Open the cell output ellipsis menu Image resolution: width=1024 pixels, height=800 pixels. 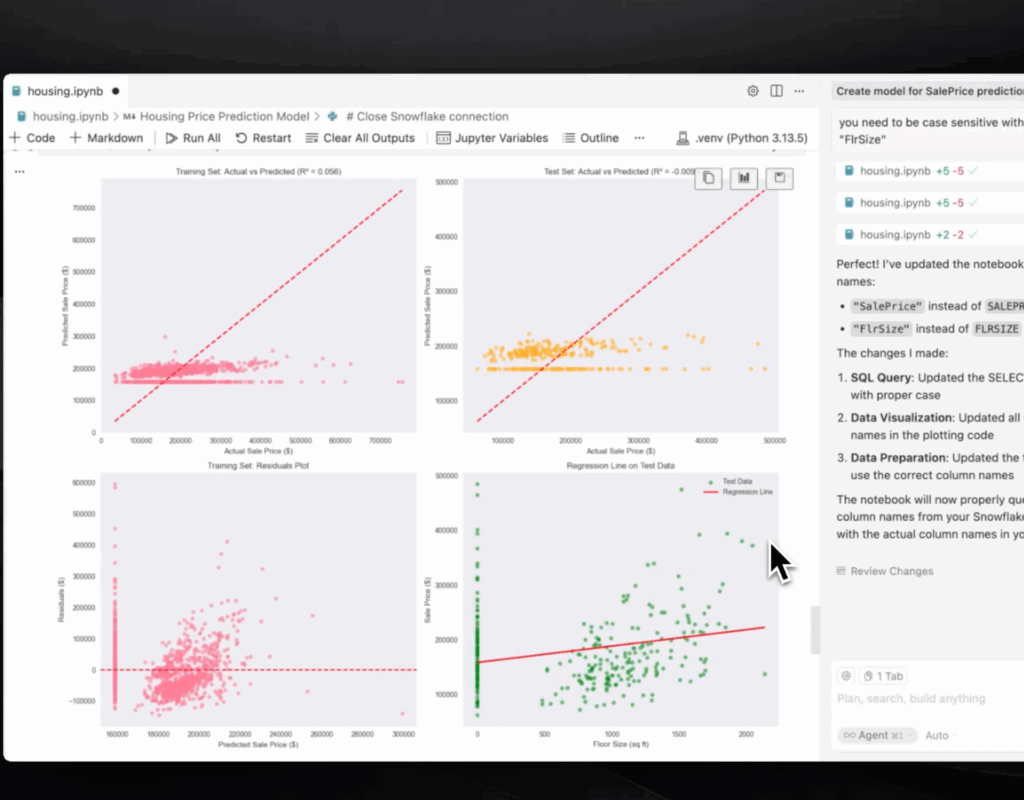(x=20, y=172)
